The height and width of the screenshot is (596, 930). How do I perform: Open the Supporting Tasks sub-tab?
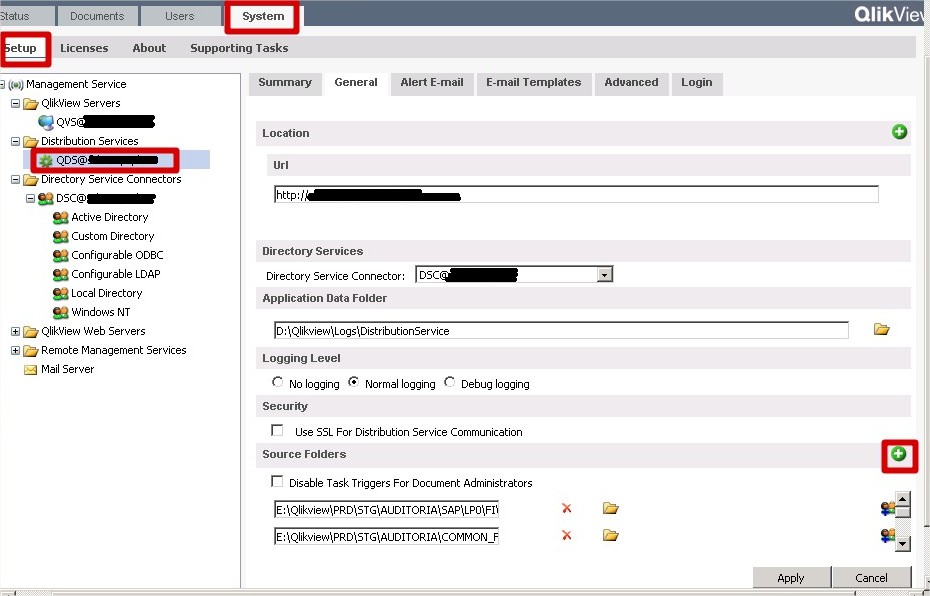pyautogui.click(x=239, y=48)
